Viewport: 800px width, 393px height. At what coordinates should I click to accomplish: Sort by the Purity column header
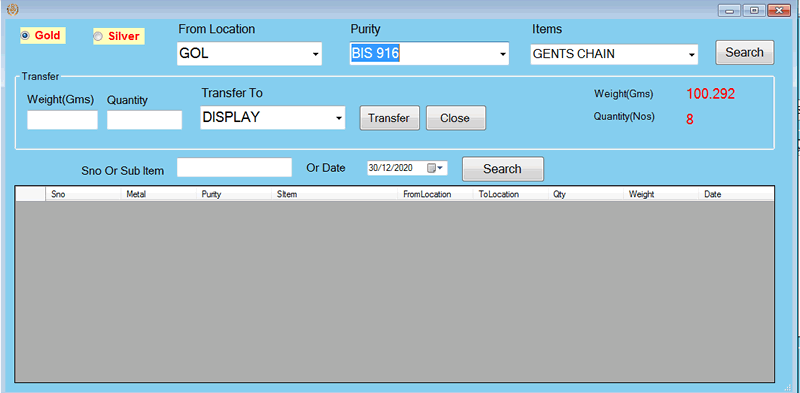(234, 194)
